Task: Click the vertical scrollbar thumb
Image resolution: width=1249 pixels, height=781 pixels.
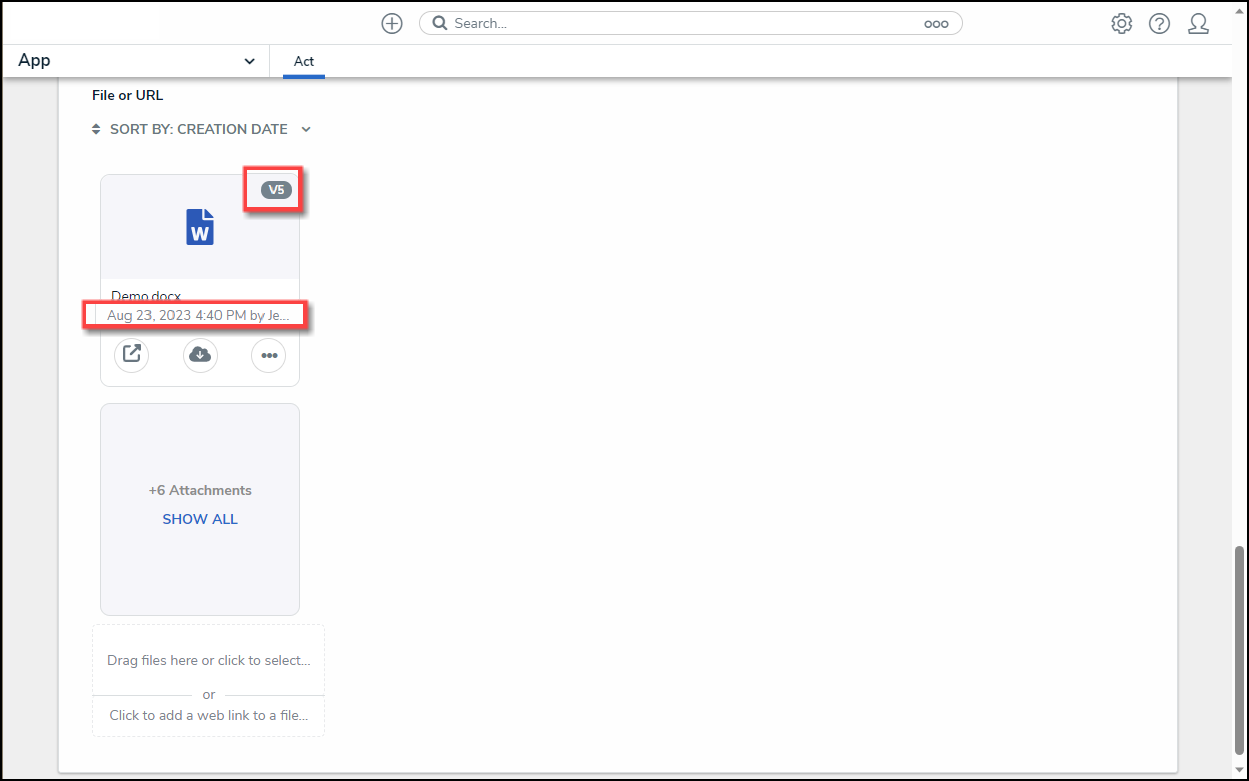Action: coord(1240,650)
